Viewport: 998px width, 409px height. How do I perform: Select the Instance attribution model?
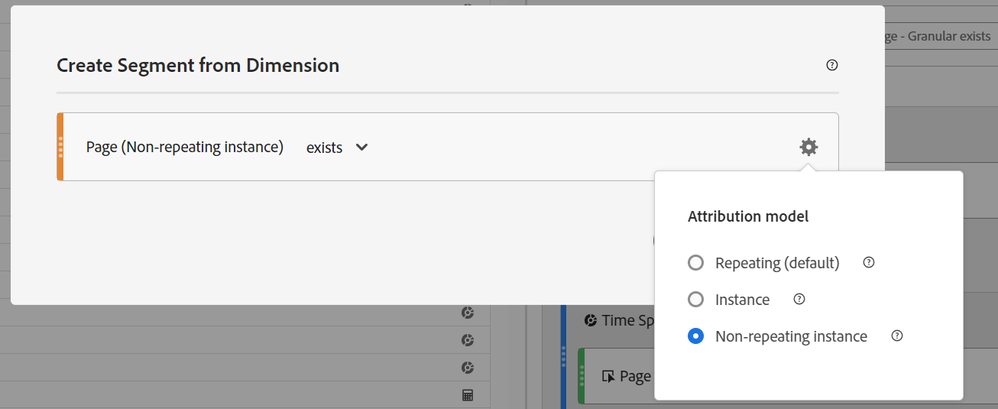click(696, 299)
